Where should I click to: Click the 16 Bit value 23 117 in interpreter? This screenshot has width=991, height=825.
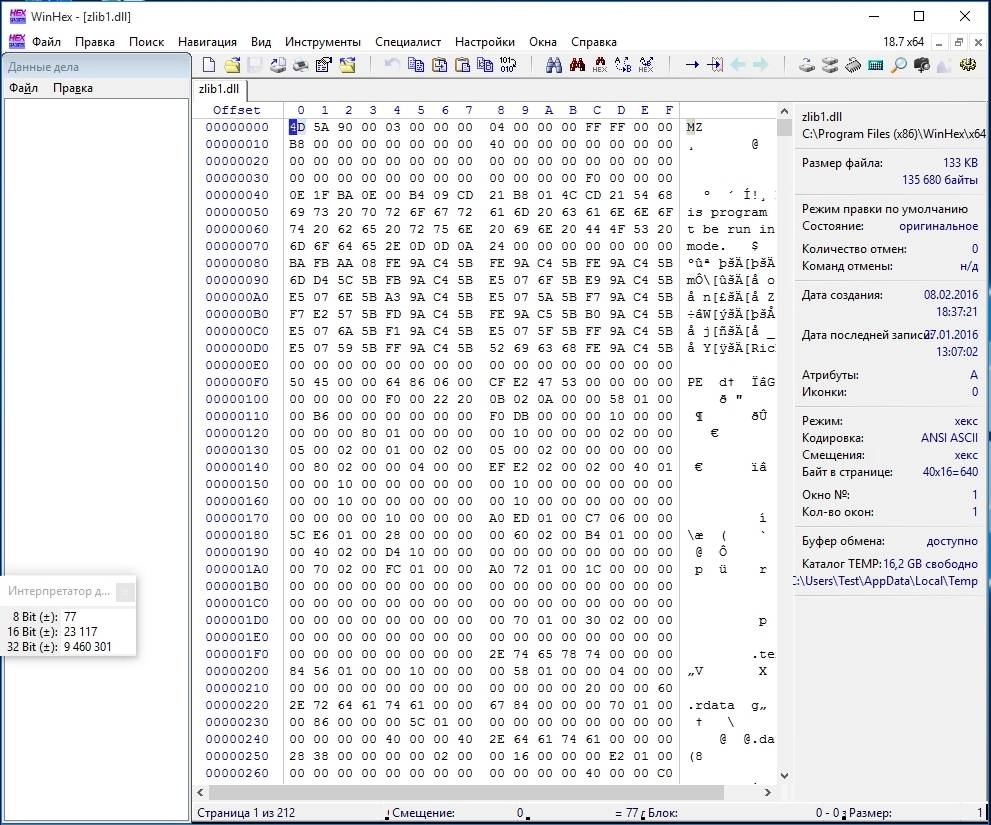pos(80,632)
